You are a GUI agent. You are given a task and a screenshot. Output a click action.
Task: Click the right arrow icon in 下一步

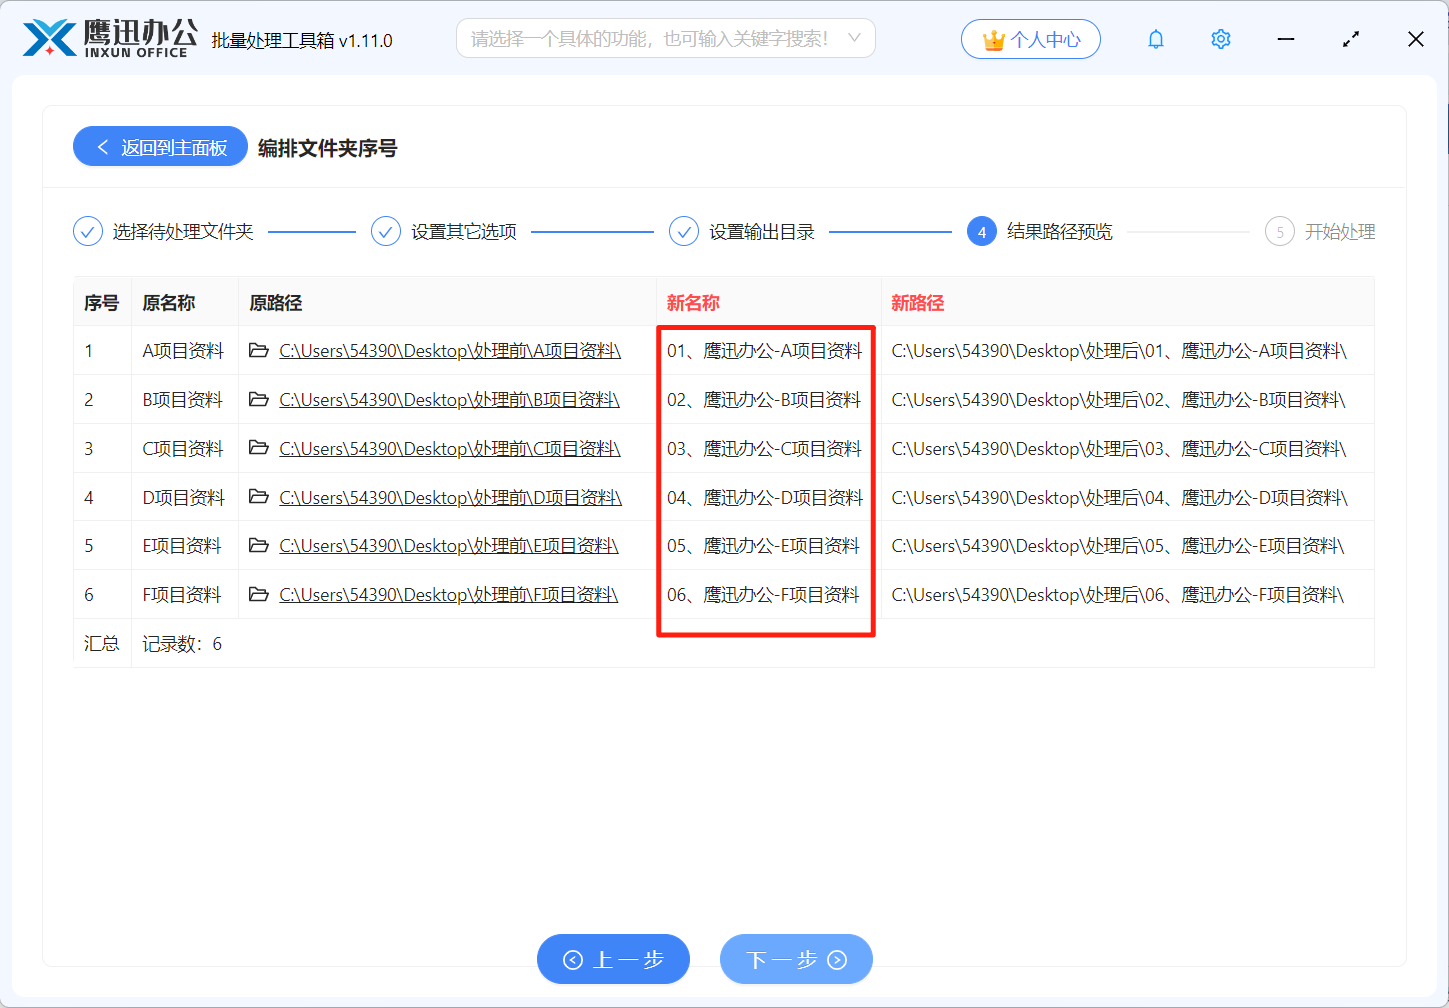[x=837, y=960]
